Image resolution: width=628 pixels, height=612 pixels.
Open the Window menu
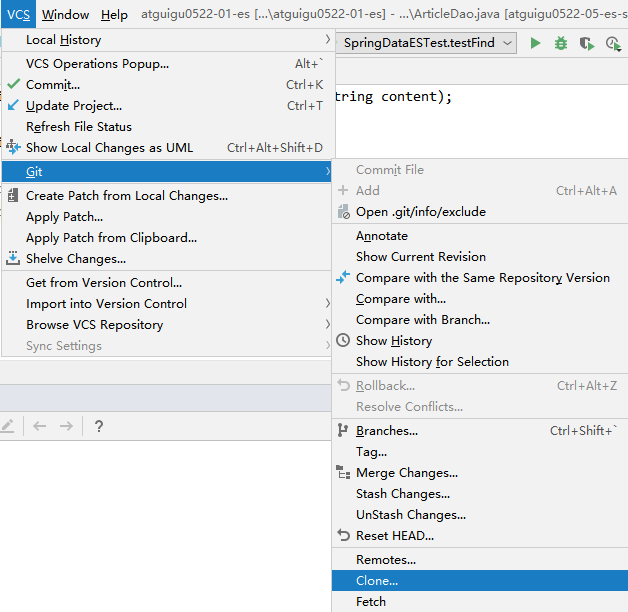click(66, 14)
